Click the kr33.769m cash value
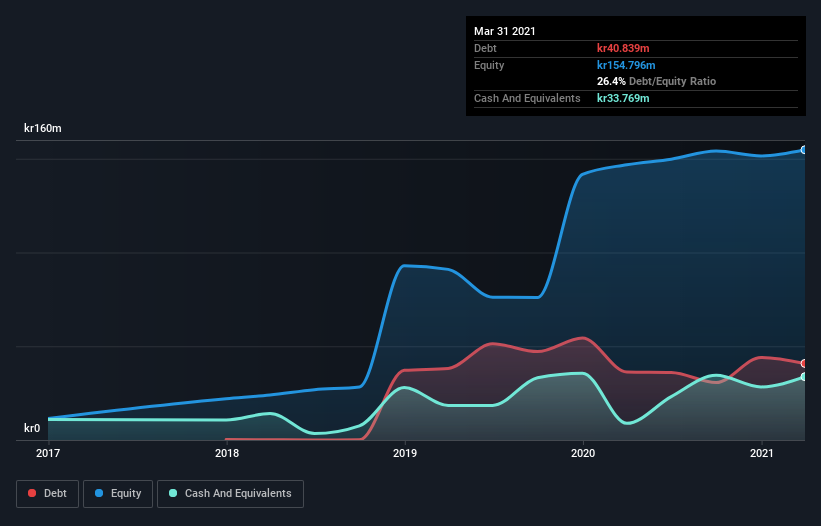Image resolution: width=821 pixels, height=526 pixels. (x=623, y=98)
